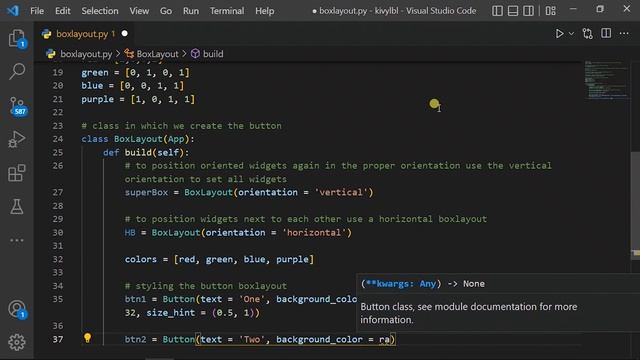Click 'def build(self):' text
The image size is (640, 360).
146,152
